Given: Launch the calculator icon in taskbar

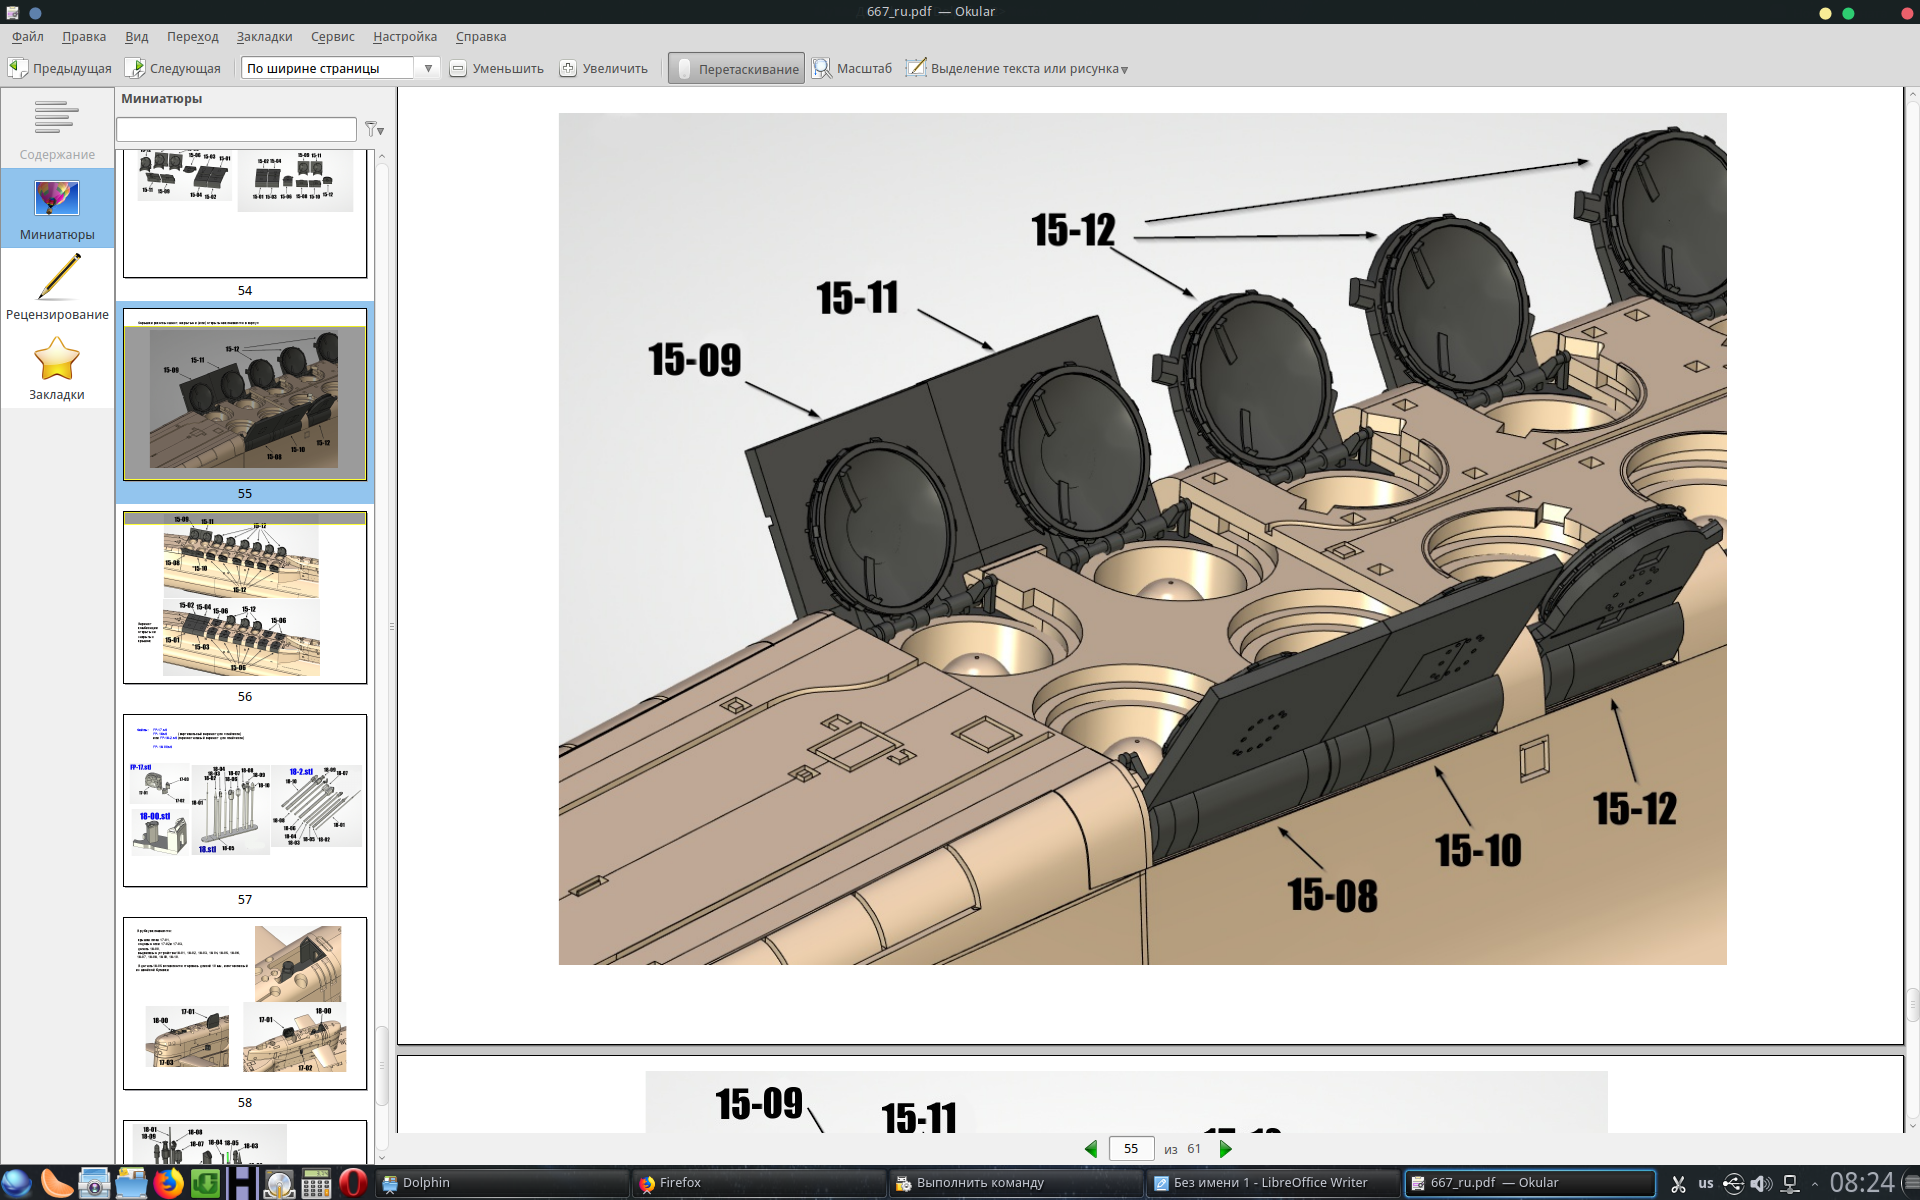Looking at the screenshot, I should pyautogui.click(x=316, y=1183).
